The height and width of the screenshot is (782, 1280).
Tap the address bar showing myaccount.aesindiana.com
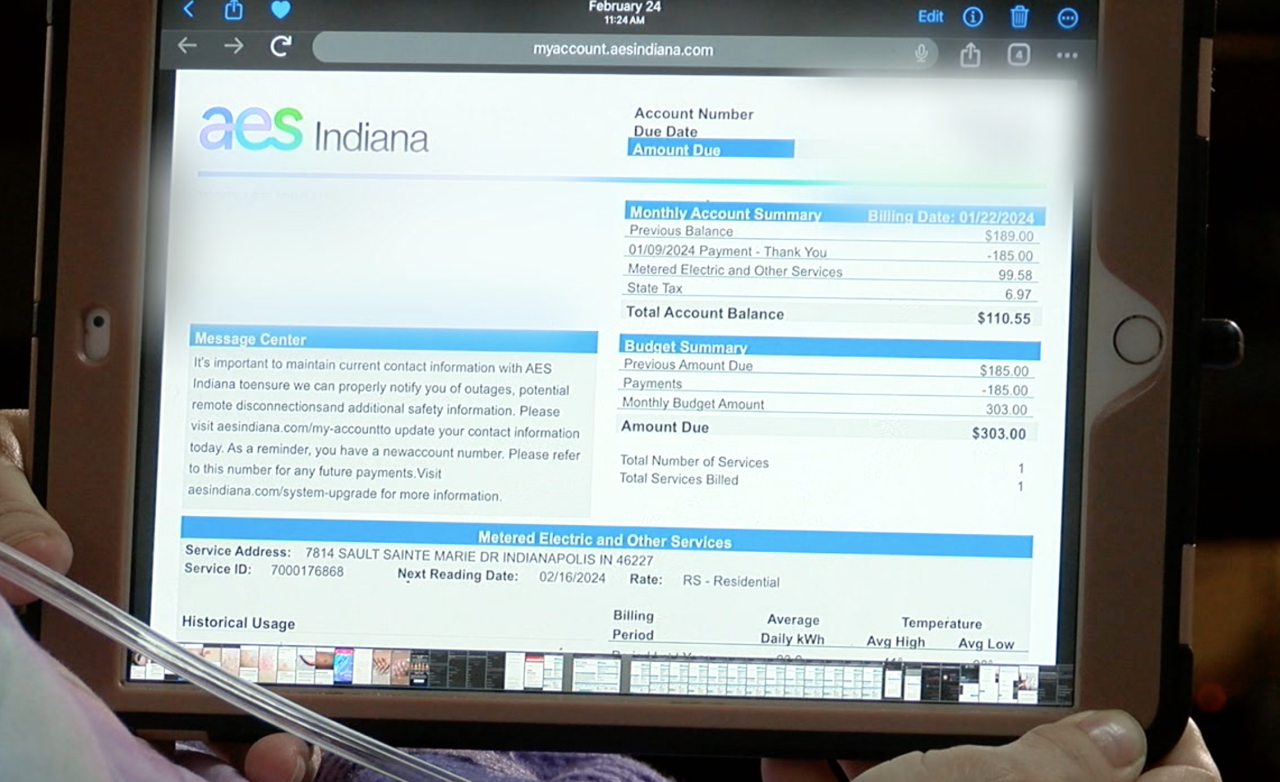tap(625, 49)
